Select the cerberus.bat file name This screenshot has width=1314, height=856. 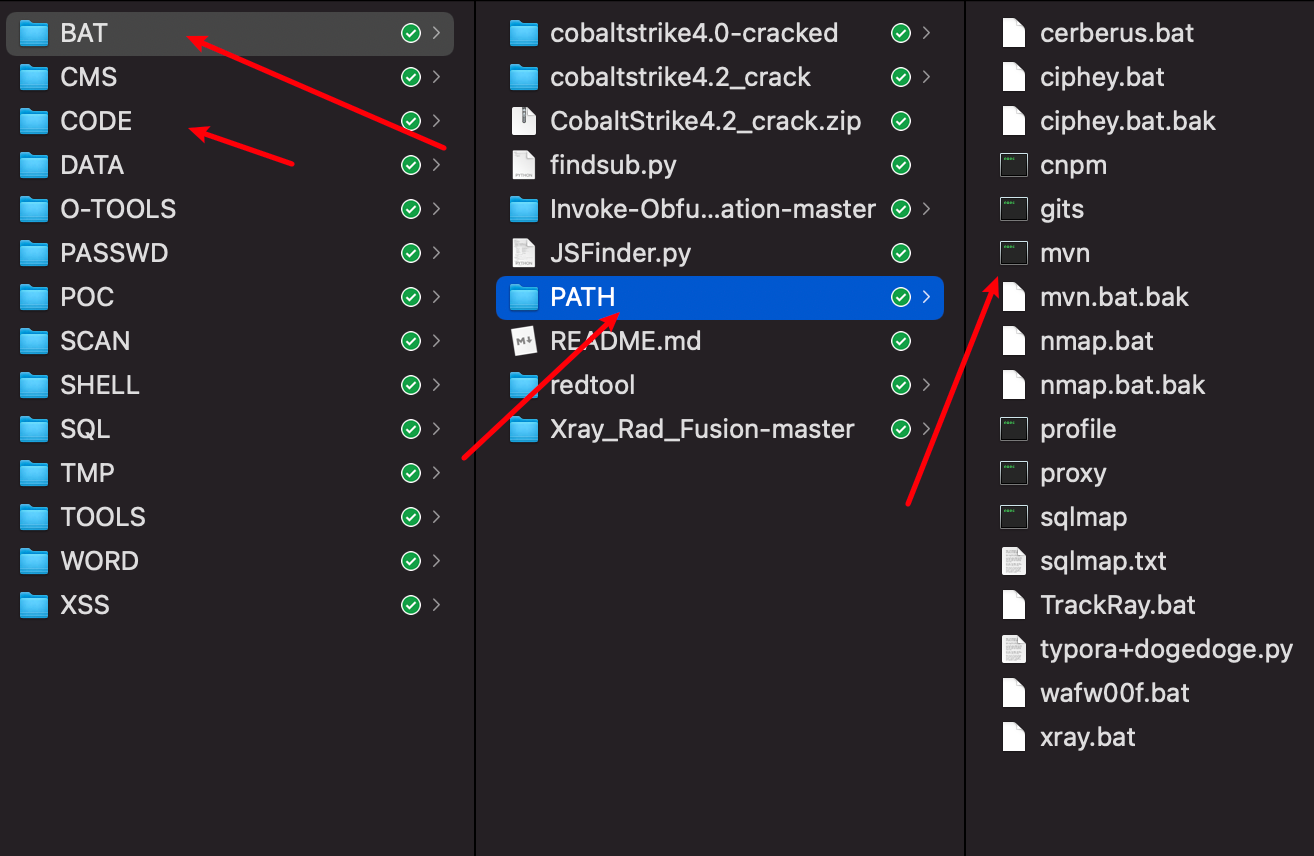(x=1117, y=34)
